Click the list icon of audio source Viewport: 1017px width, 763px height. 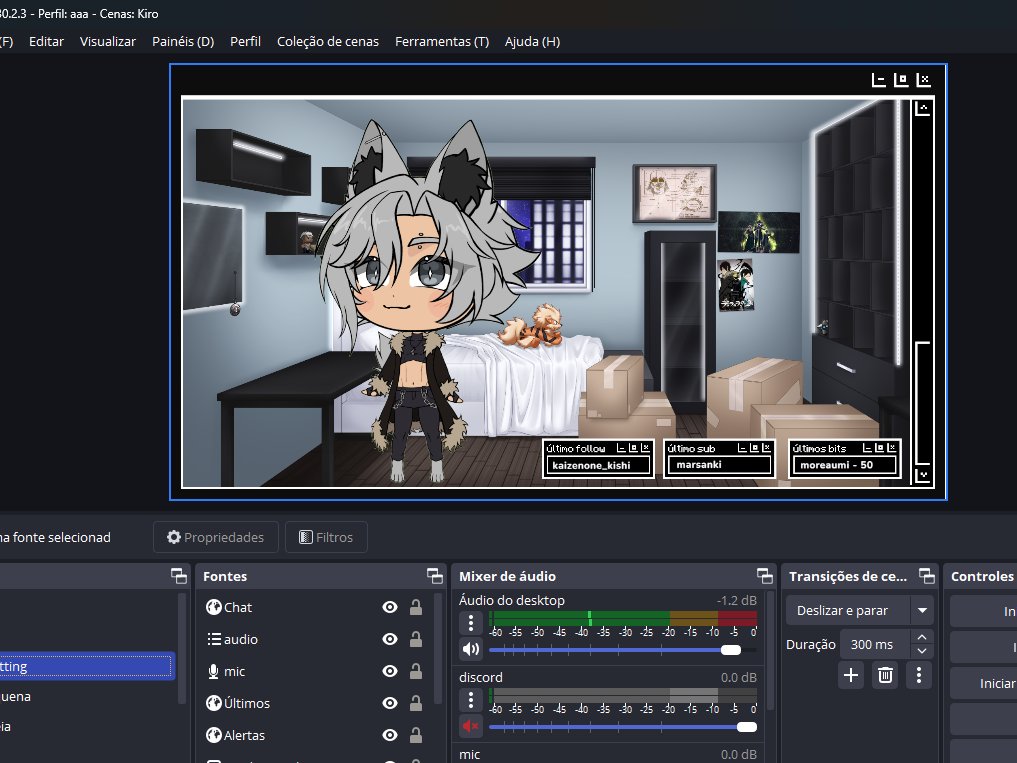[x=214, y=639]
